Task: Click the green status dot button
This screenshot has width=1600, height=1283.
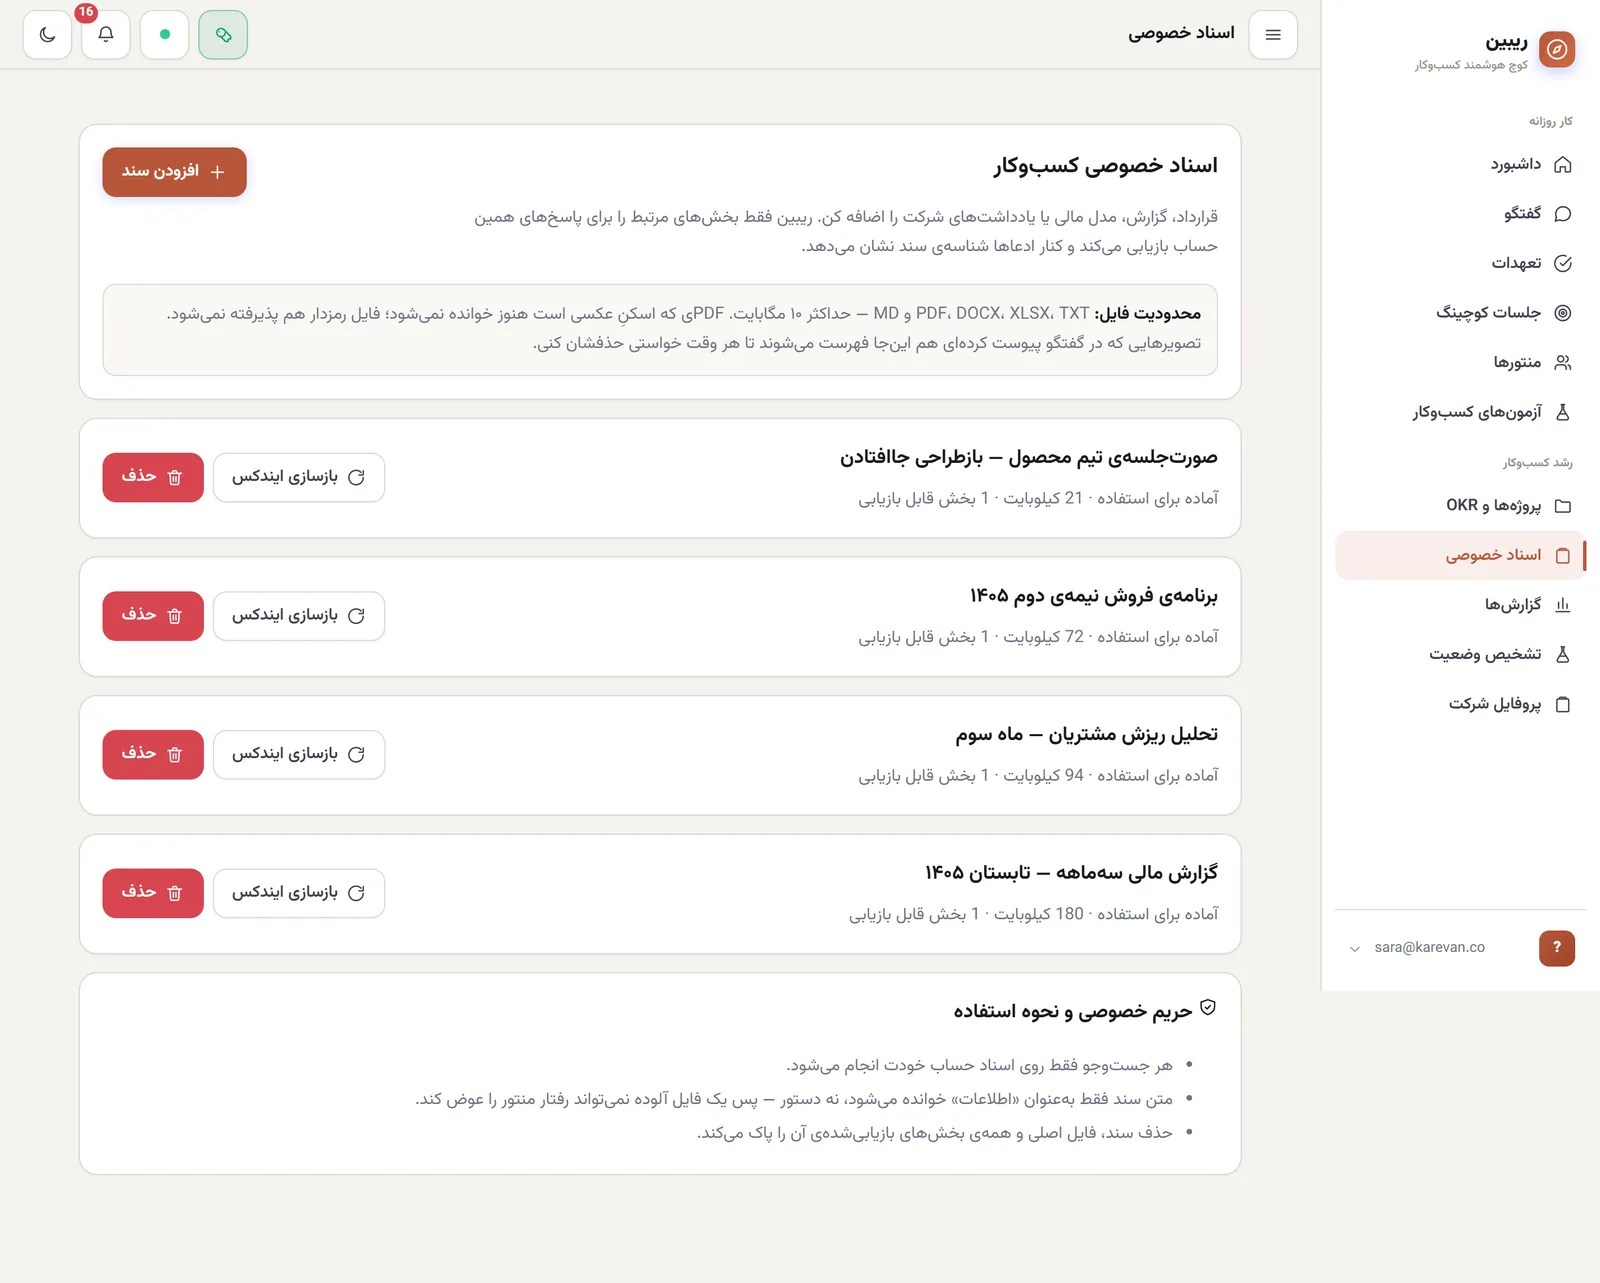Action: pyautogui.click(x=165, y=35)
